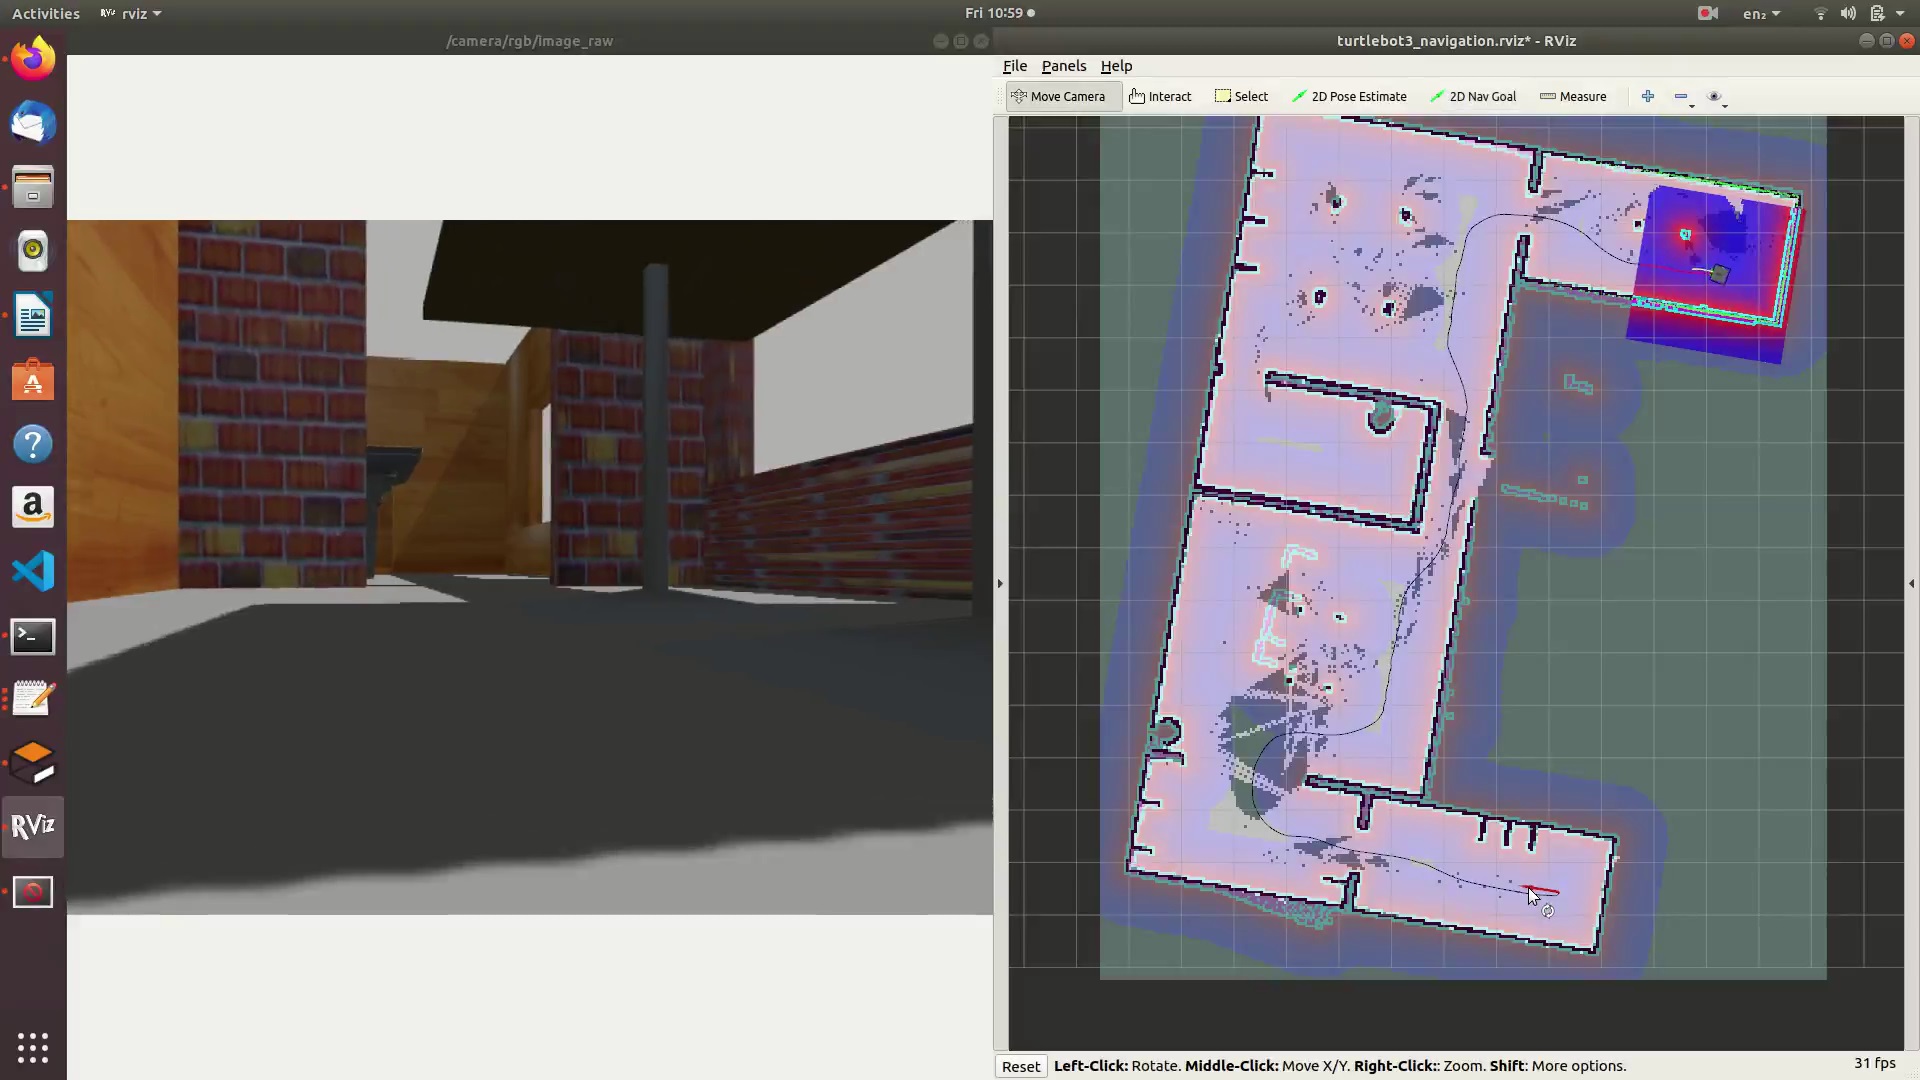Open the Help menu in RViz
Screen dimensions: 1920x1080
point(1116,66)
